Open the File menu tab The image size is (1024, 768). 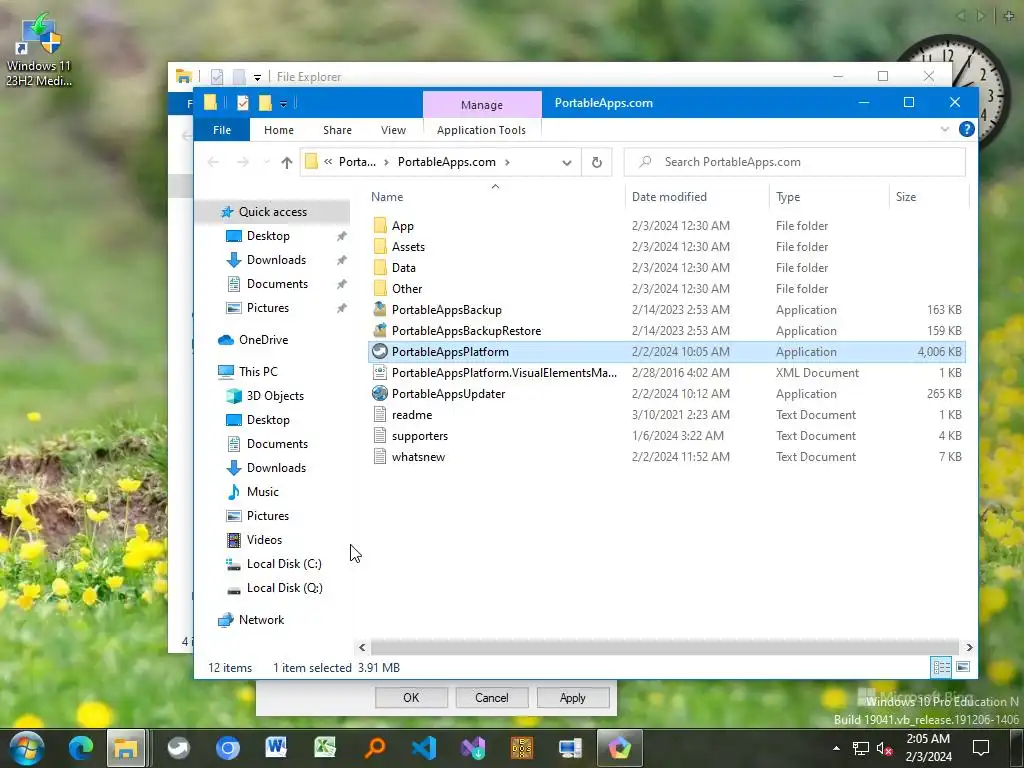pos(222,130)
